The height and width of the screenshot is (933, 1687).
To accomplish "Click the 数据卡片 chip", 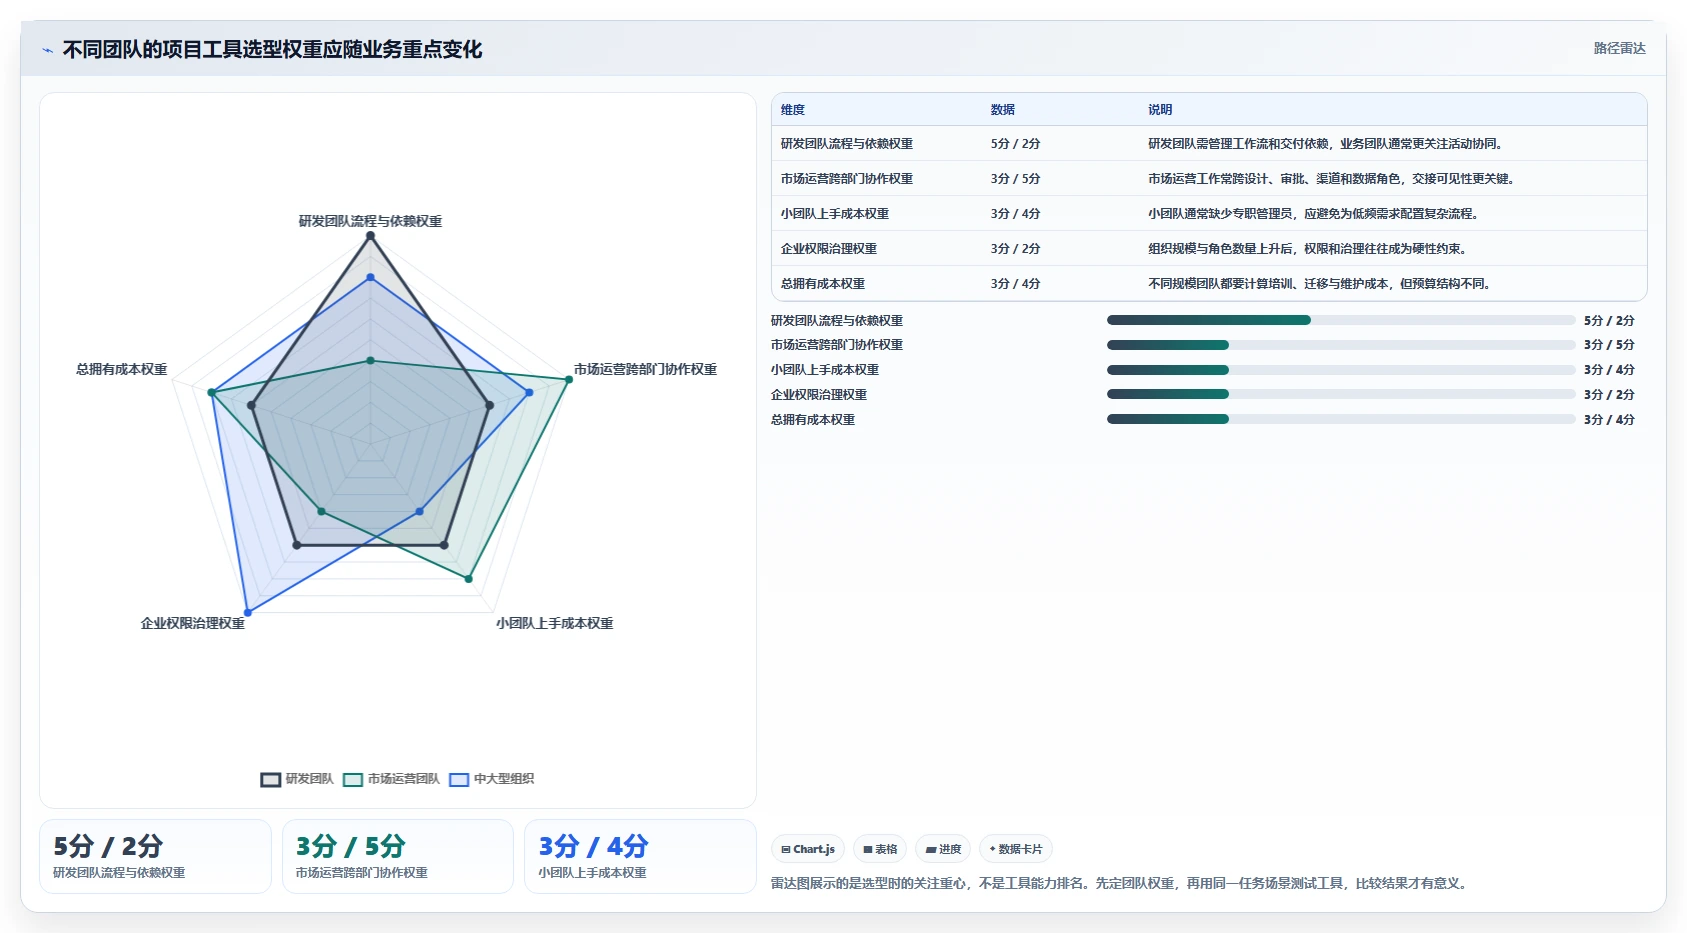I will [1016, 849].
